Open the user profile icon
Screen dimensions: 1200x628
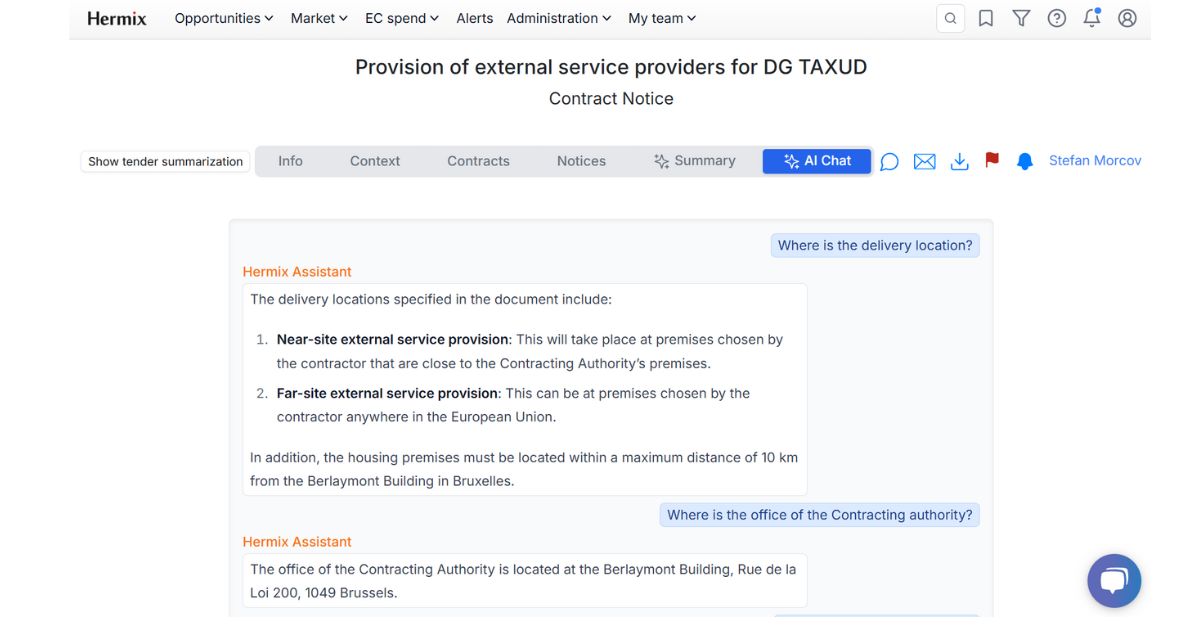click(x=1128, y=18)
